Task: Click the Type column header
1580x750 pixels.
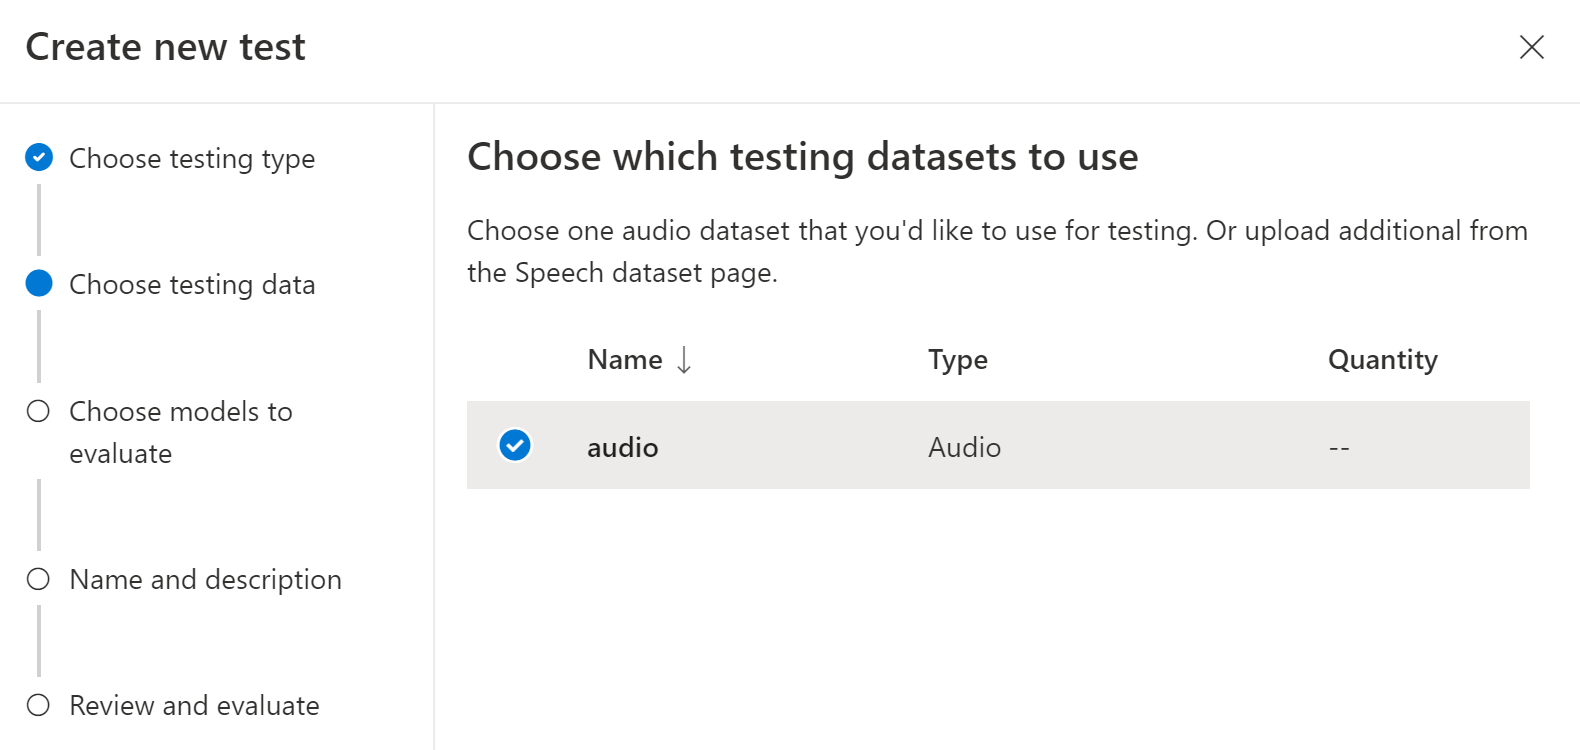Action: (957, 360)
